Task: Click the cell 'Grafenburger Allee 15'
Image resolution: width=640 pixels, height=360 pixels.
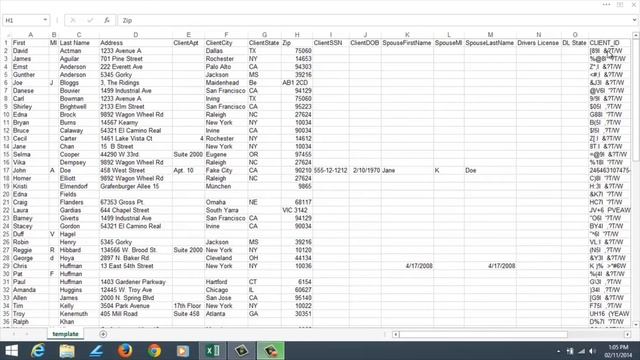Action: [136, 186]
